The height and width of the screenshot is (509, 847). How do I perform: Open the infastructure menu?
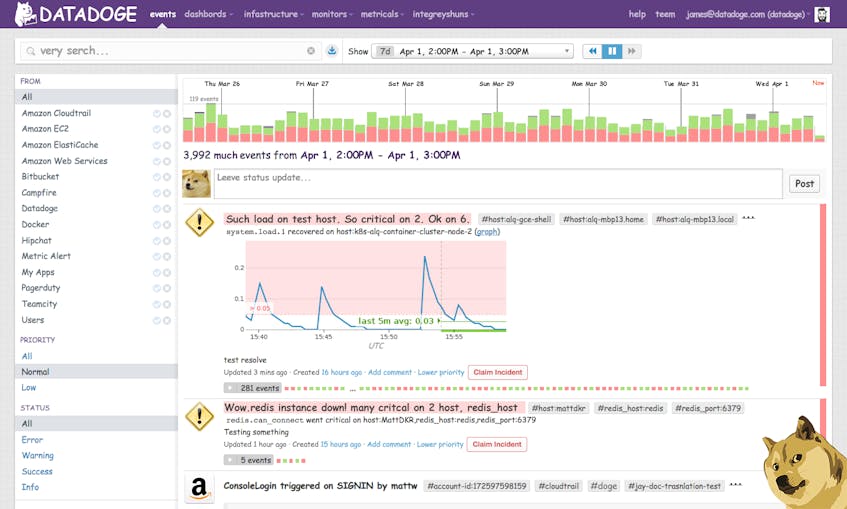[x=273, y=14]
